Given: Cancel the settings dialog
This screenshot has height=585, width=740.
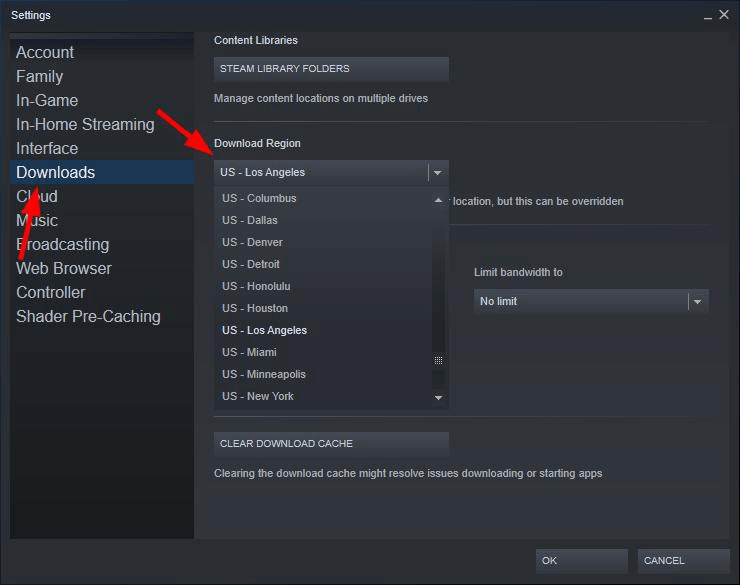Looking at the screenshot, I should (x=683, y=561).
